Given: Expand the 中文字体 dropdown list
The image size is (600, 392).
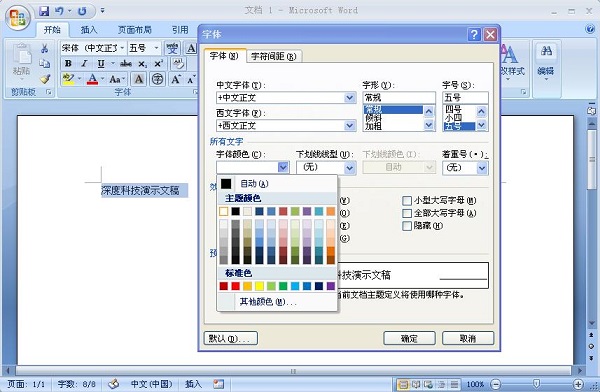Looking at the screenshot, I should (x=349, y=98).
